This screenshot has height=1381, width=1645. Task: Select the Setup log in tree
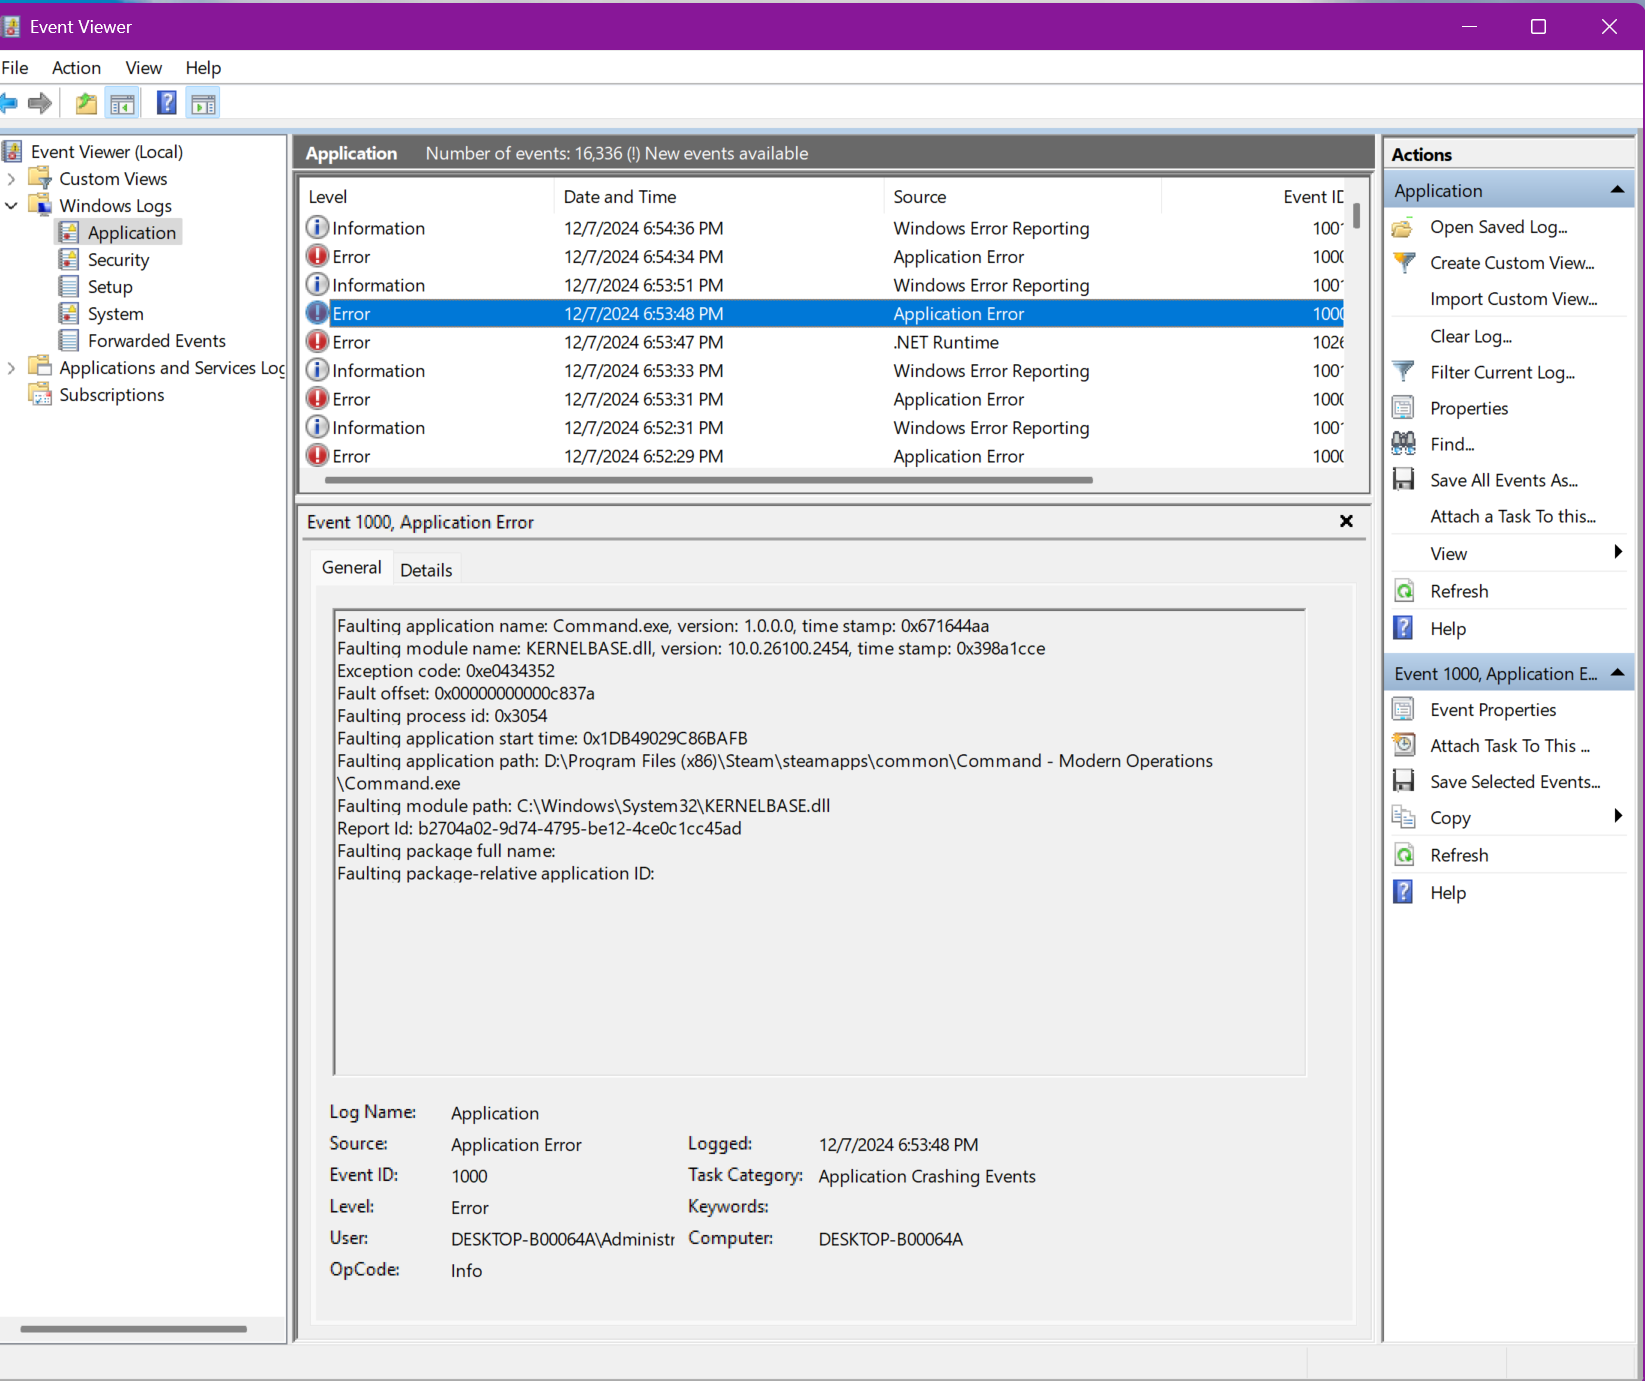110,286
